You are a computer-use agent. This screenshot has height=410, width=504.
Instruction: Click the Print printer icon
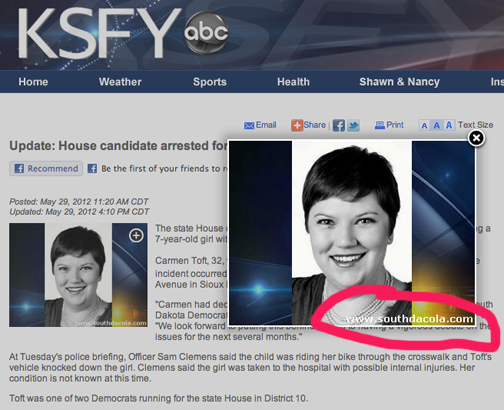(380, 125)
